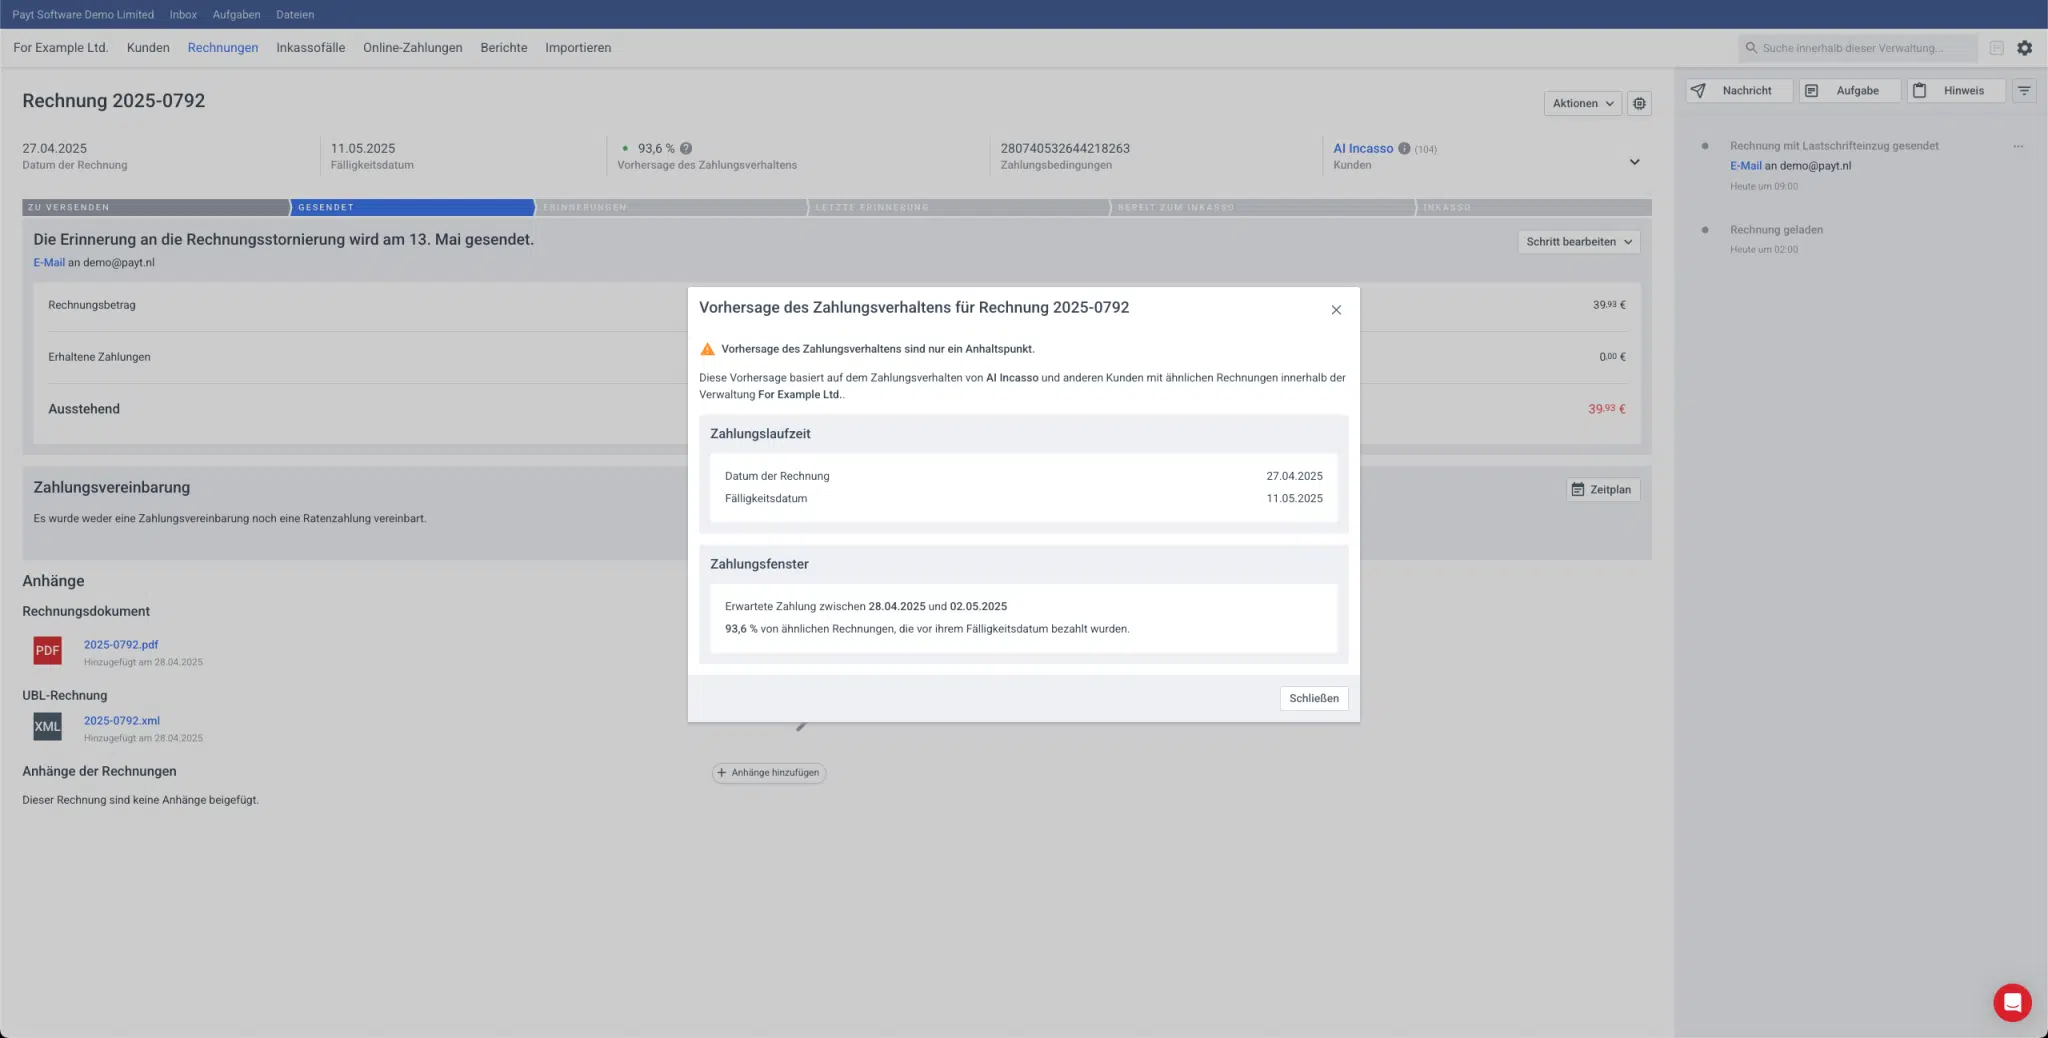Open Aufgaben in the top bar

tap(236, 14)
